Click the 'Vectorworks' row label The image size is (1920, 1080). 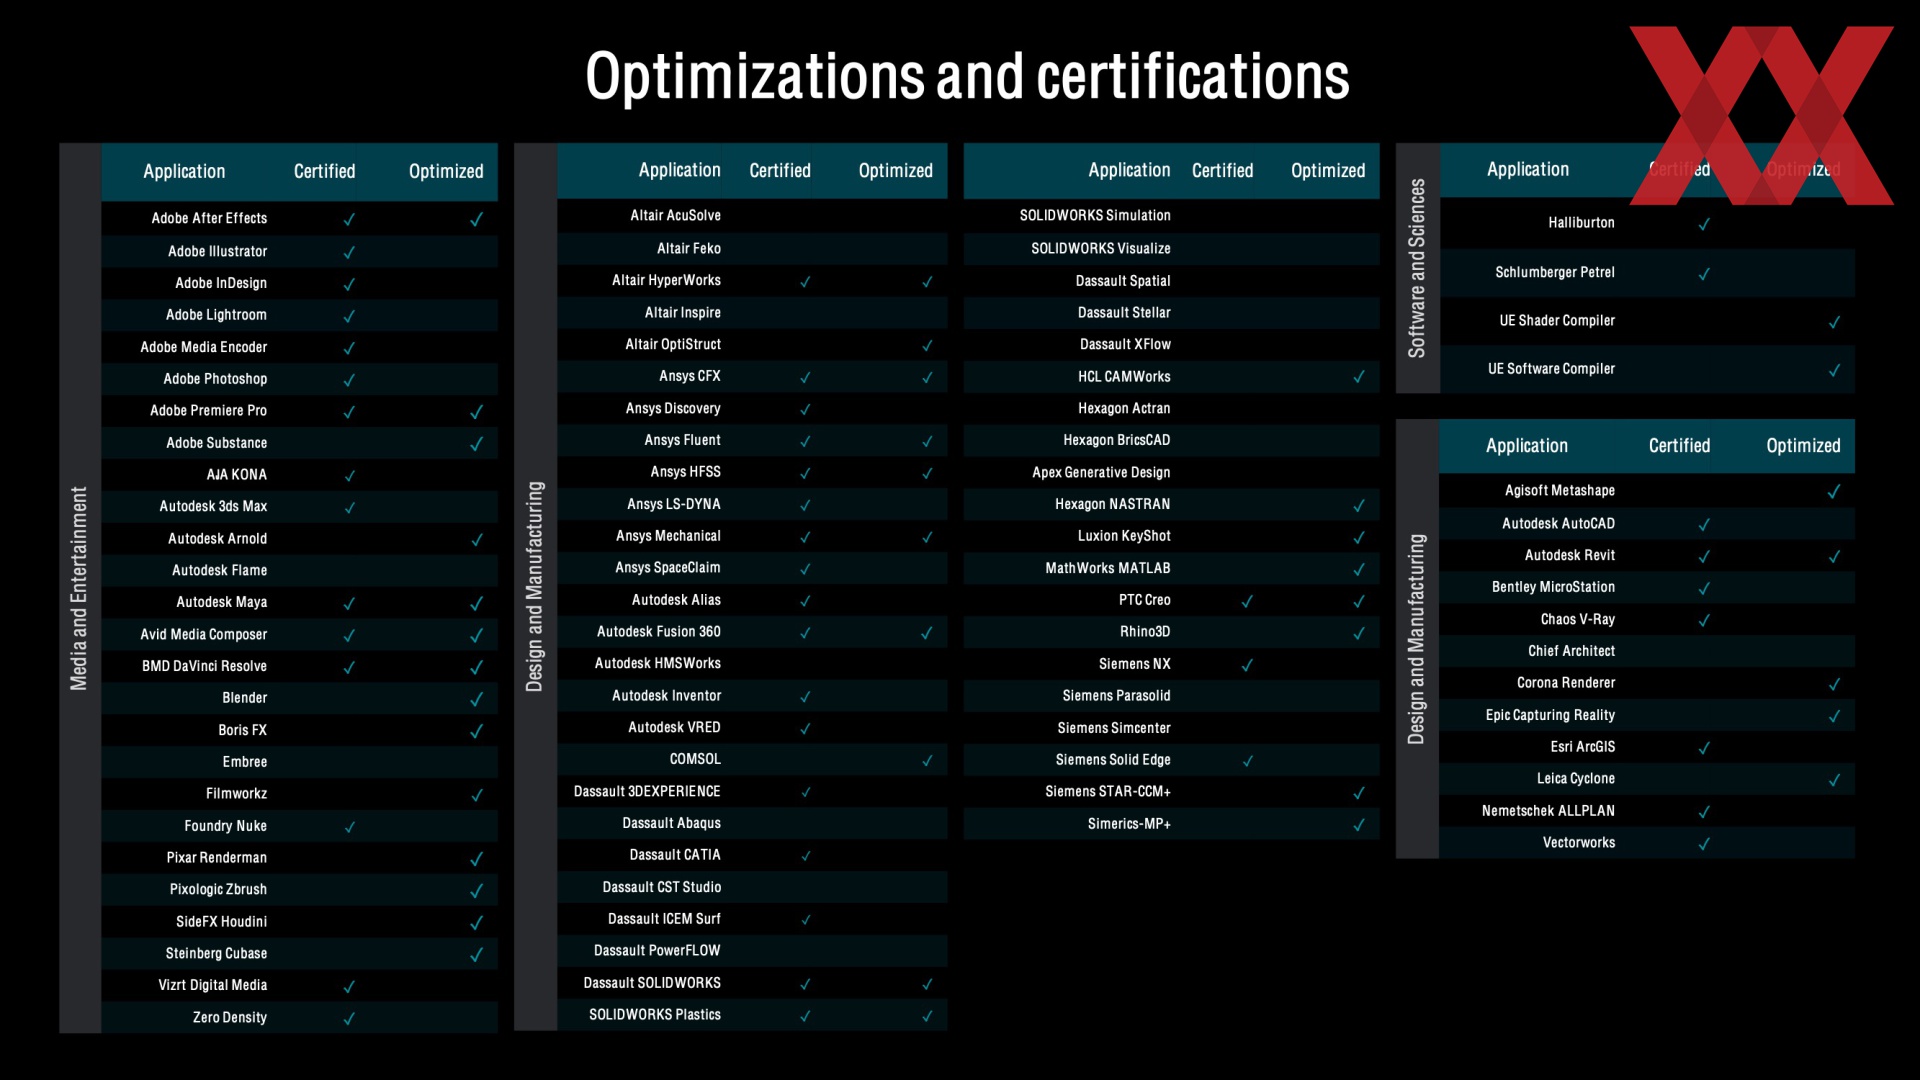[1579, 843]
